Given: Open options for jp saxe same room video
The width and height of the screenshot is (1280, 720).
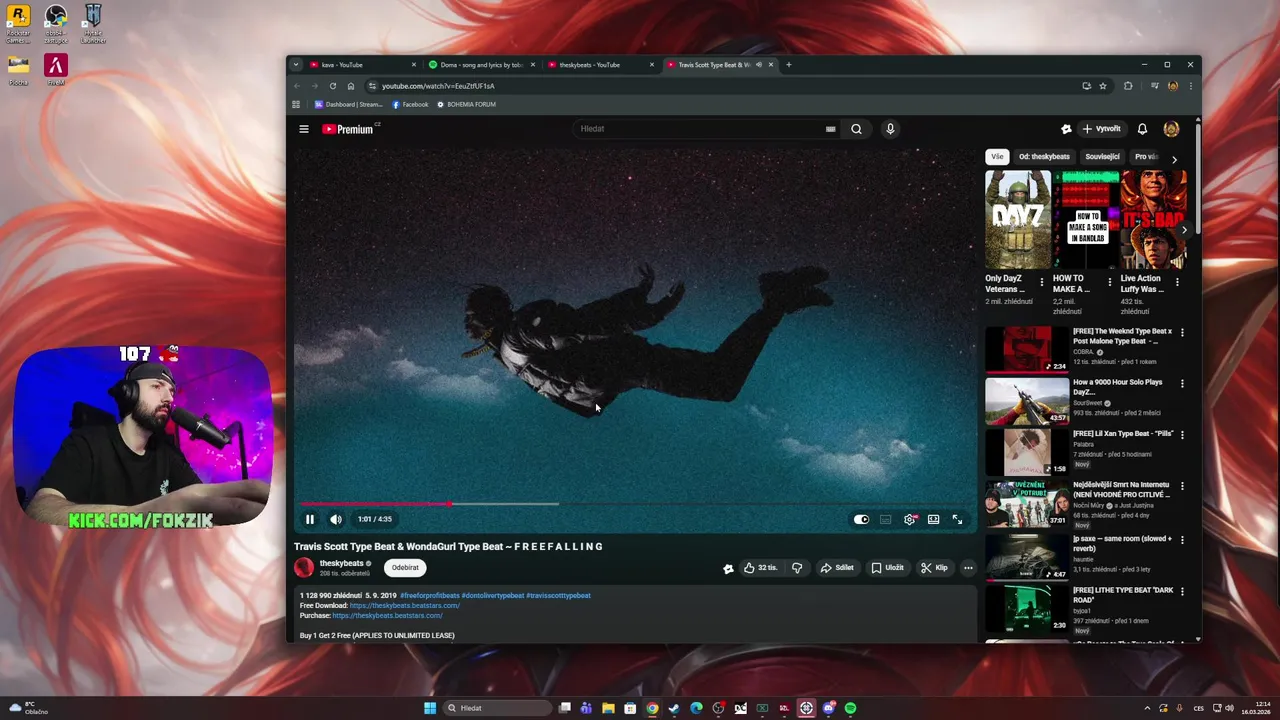Looking at the screenshot, I should [1182, 539].
